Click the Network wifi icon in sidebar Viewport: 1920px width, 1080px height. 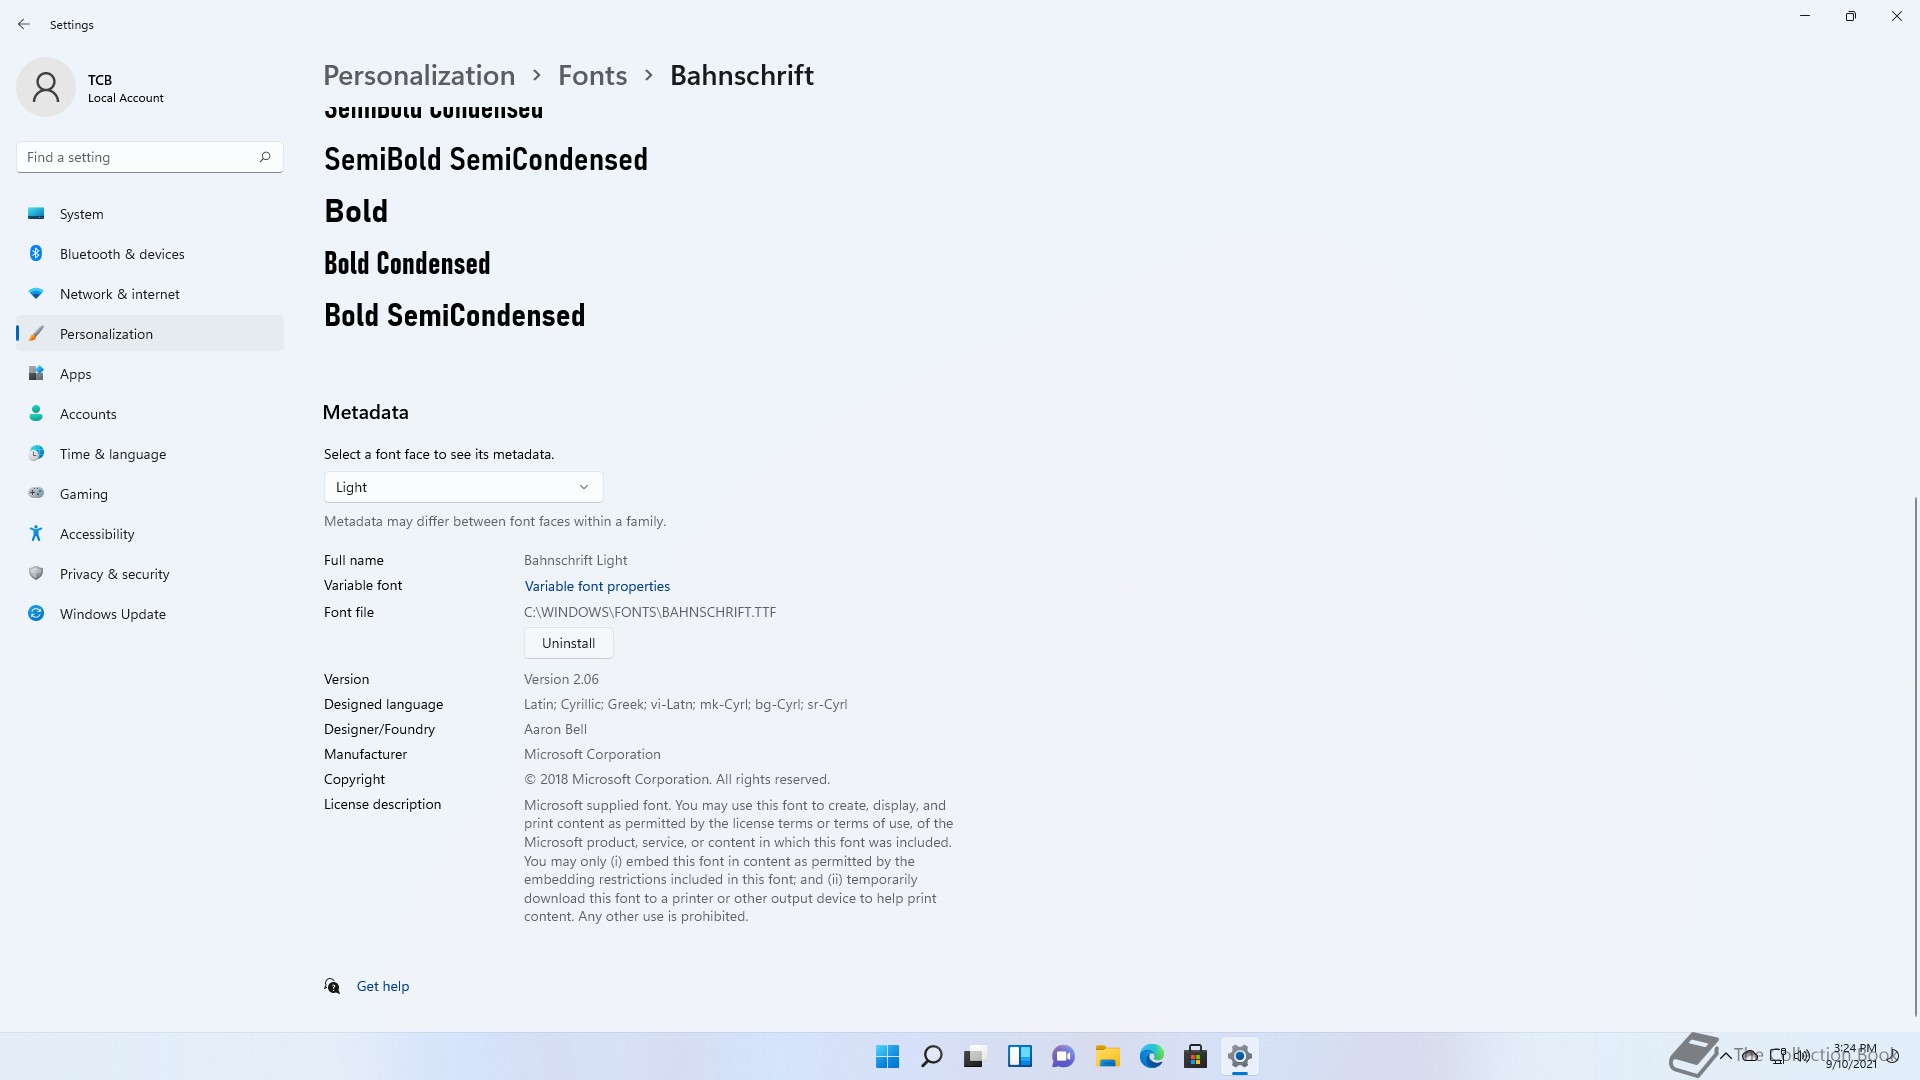pos(36,293)
